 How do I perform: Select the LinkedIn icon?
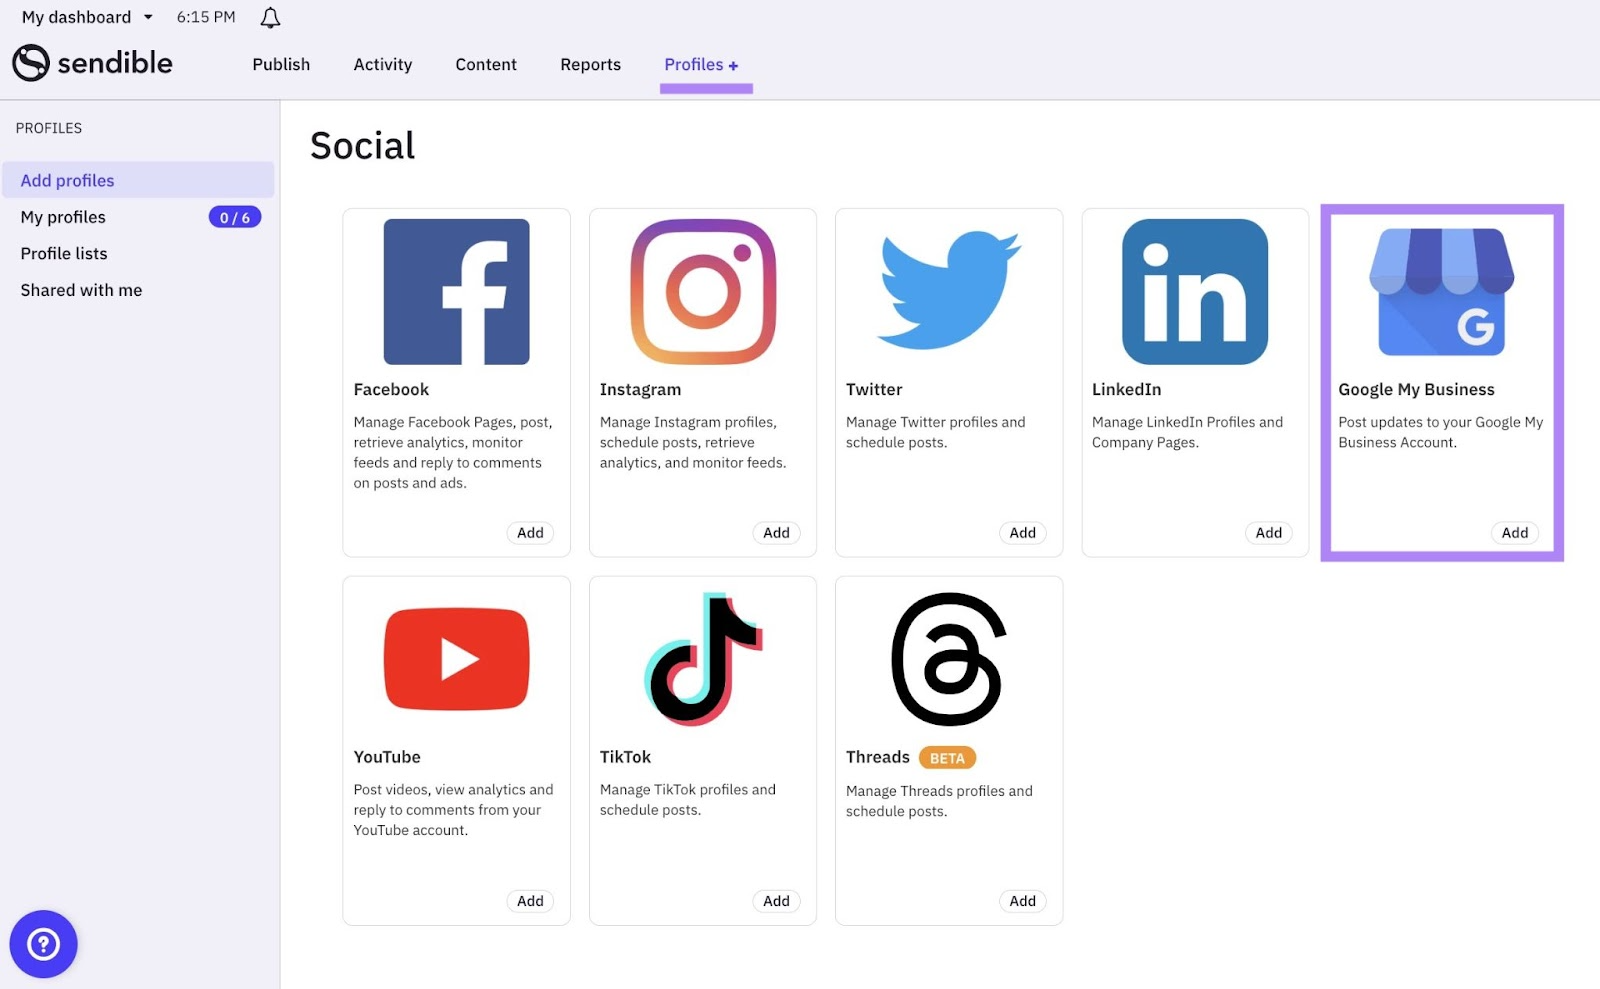[x=1194, y=291]
